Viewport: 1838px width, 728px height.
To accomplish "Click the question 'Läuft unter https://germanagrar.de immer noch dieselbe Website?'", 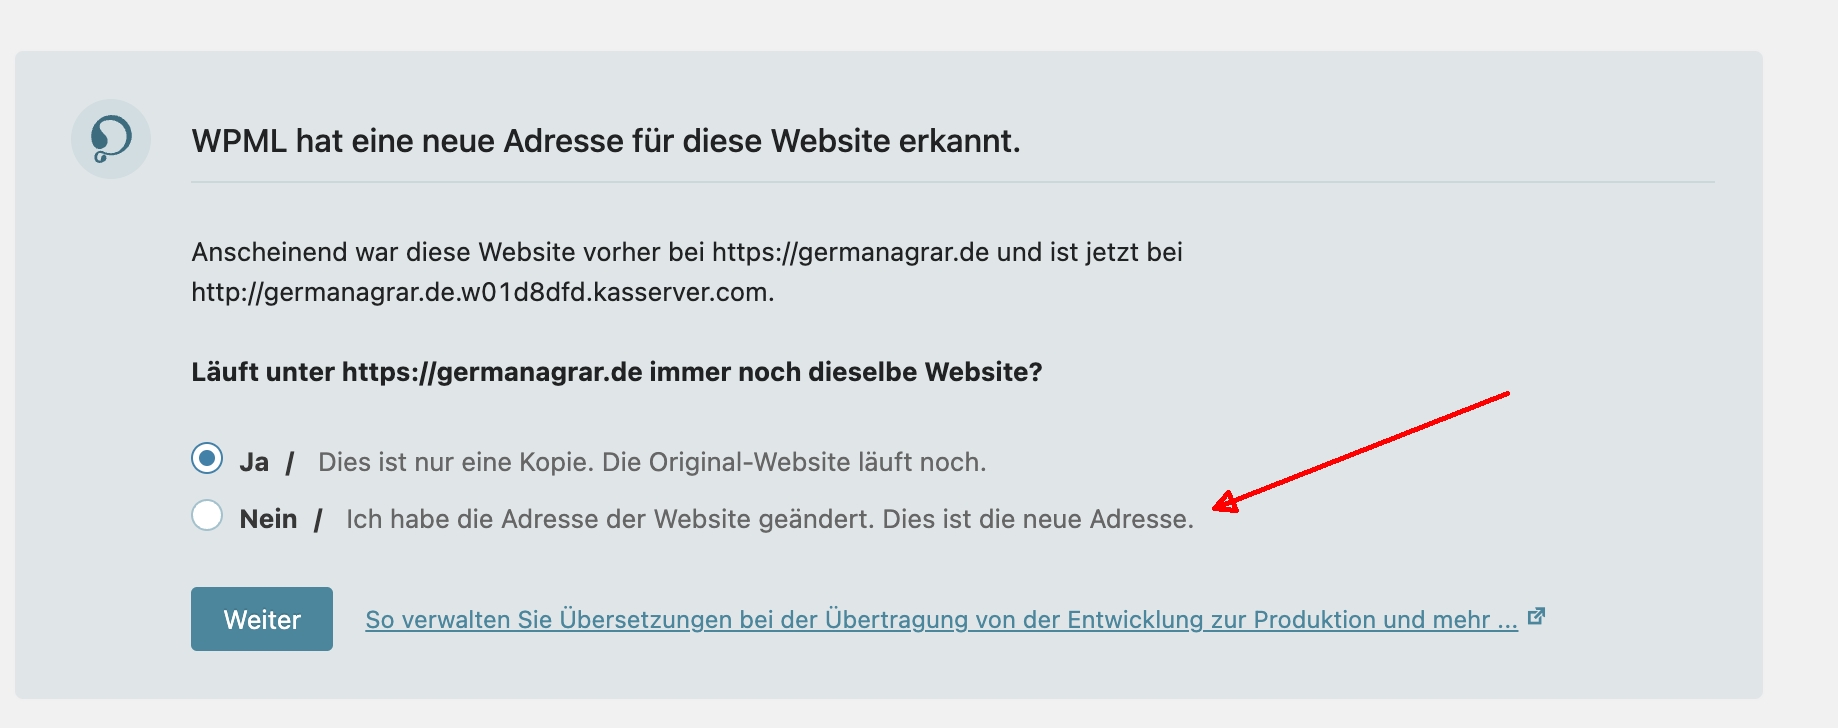I will [x=617, y=372].
